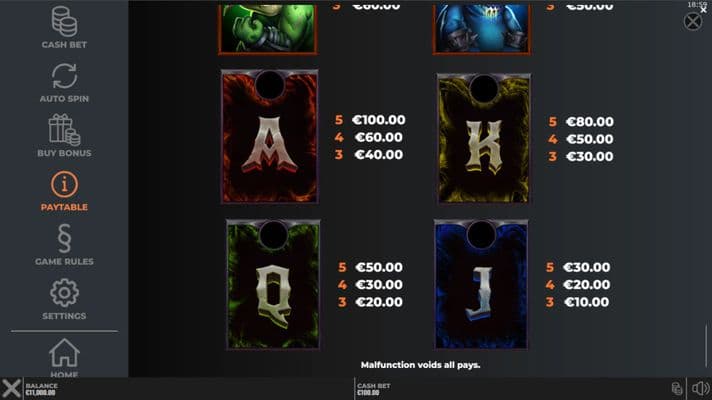Open the Settings gear icon
The width and height of the screenshot is (712, 400).
[64, 293]
